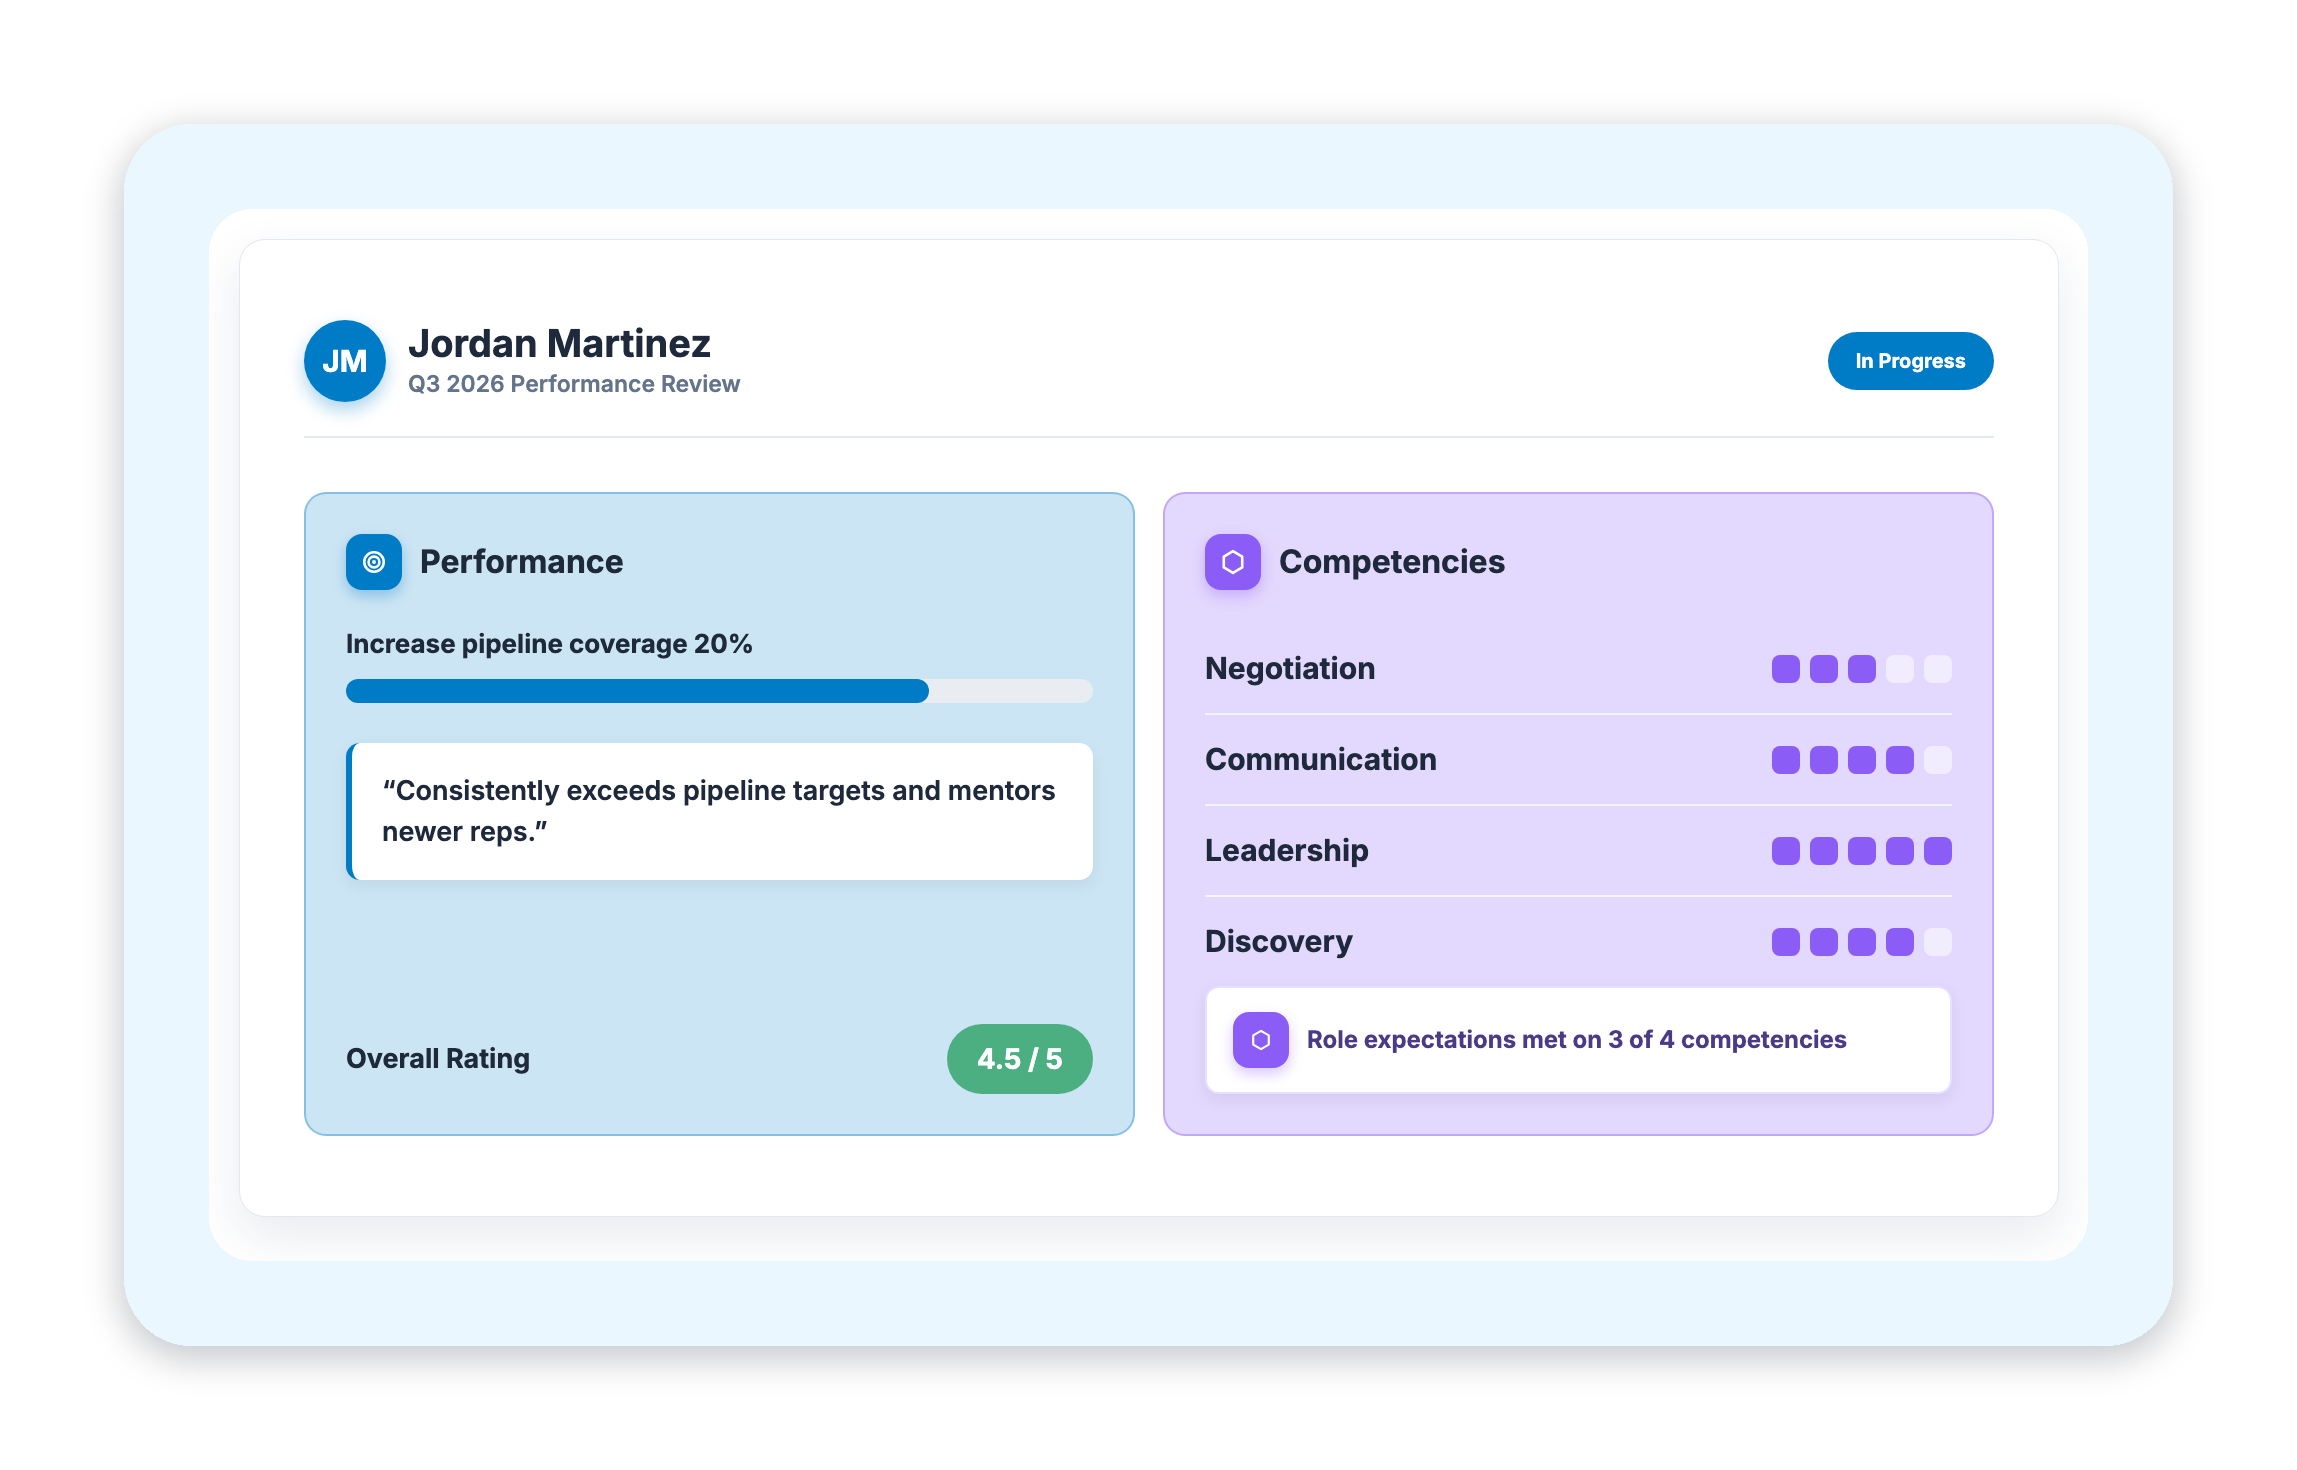Click the Overall Rating label

[x=438, y=1059]
